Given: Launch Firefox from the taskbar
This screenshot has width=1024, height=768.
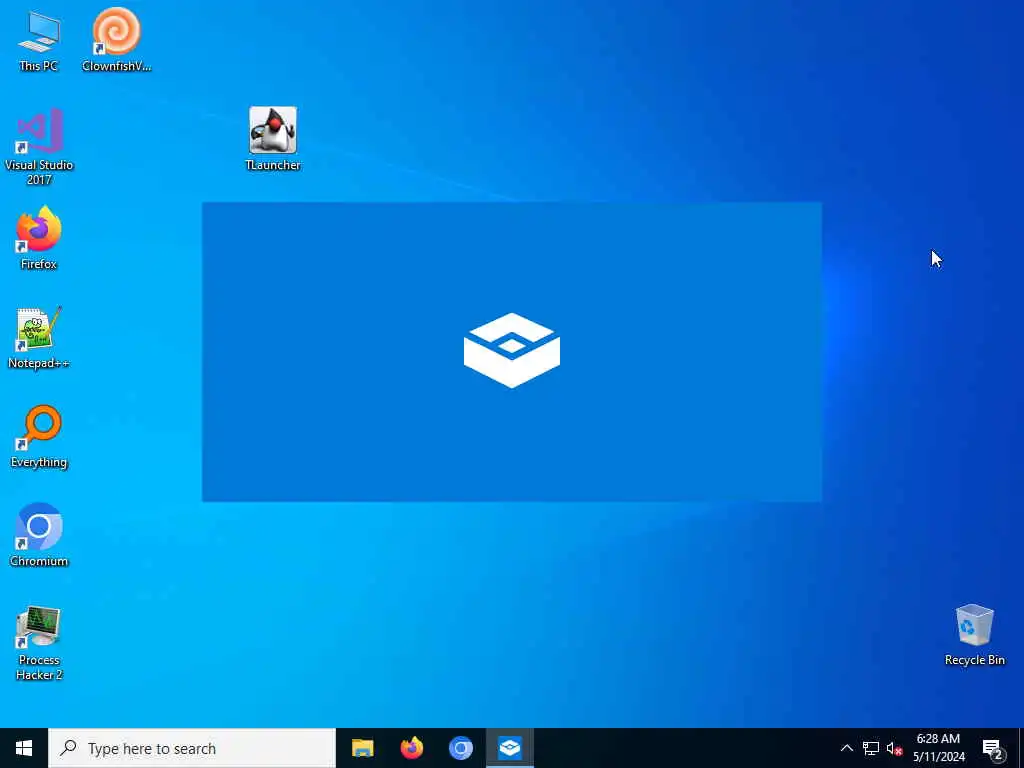Looking at the screenshot, I should point(411,748).
